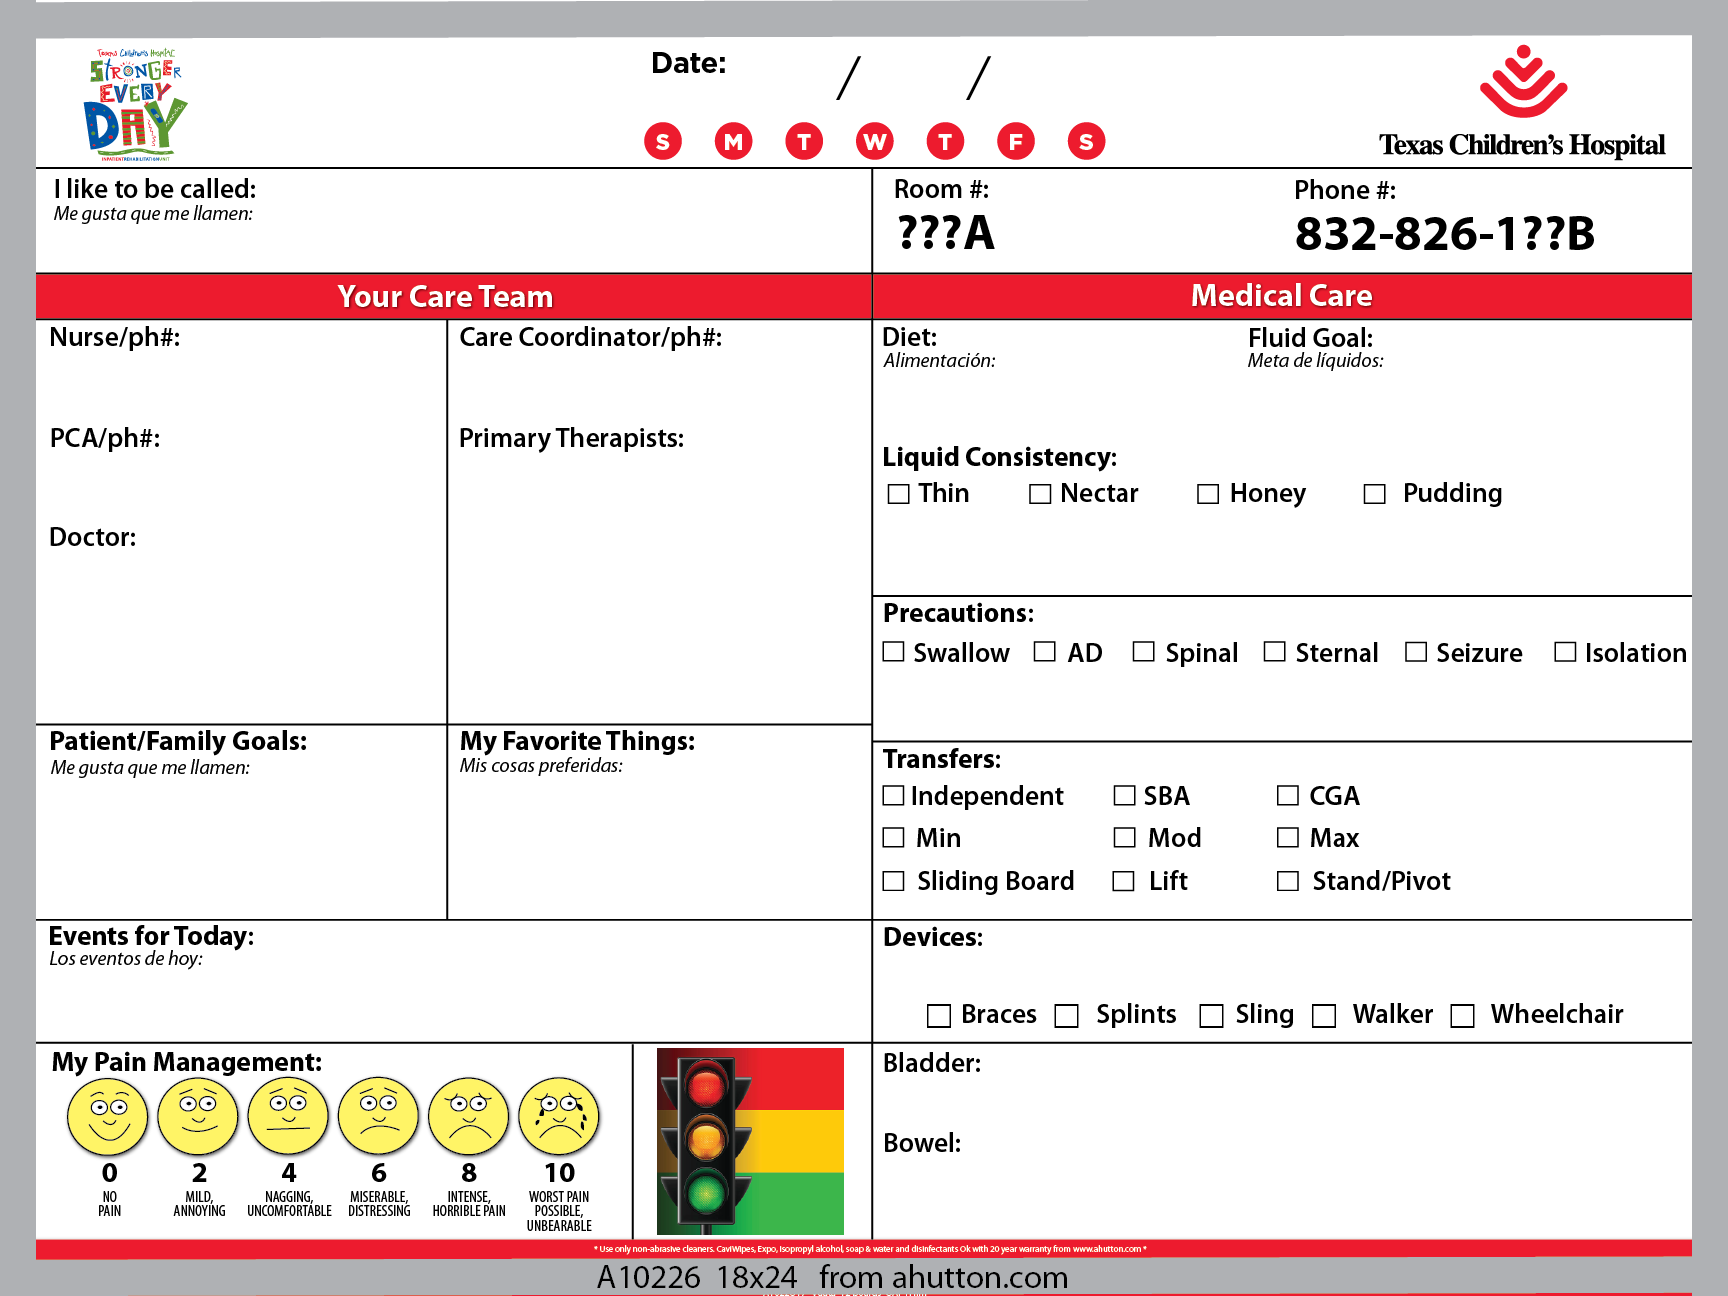The height and width of the screenshot is (1296, 1728).
Task: Check the Thin liquid consistency box
Action: tap(899, 494)
